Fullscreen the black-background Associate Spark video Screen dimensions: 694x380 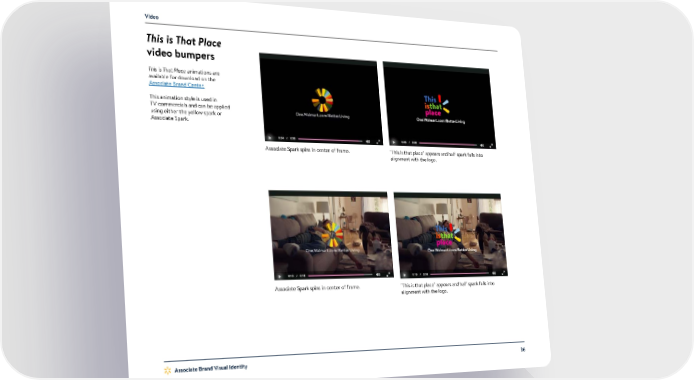coord(378,142)
